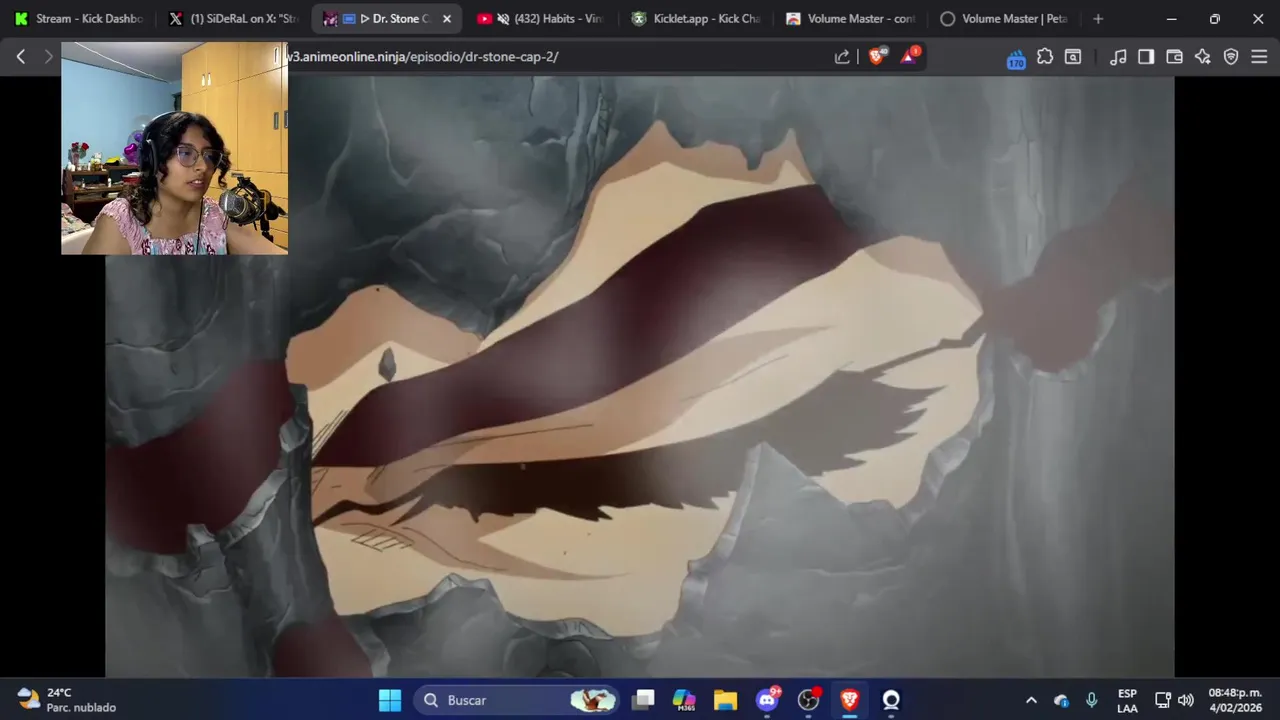Screen dimensions: 1280x720
Task: Open Discord from the taskbar
Action: pyautogui.click(x=767, y=700)
